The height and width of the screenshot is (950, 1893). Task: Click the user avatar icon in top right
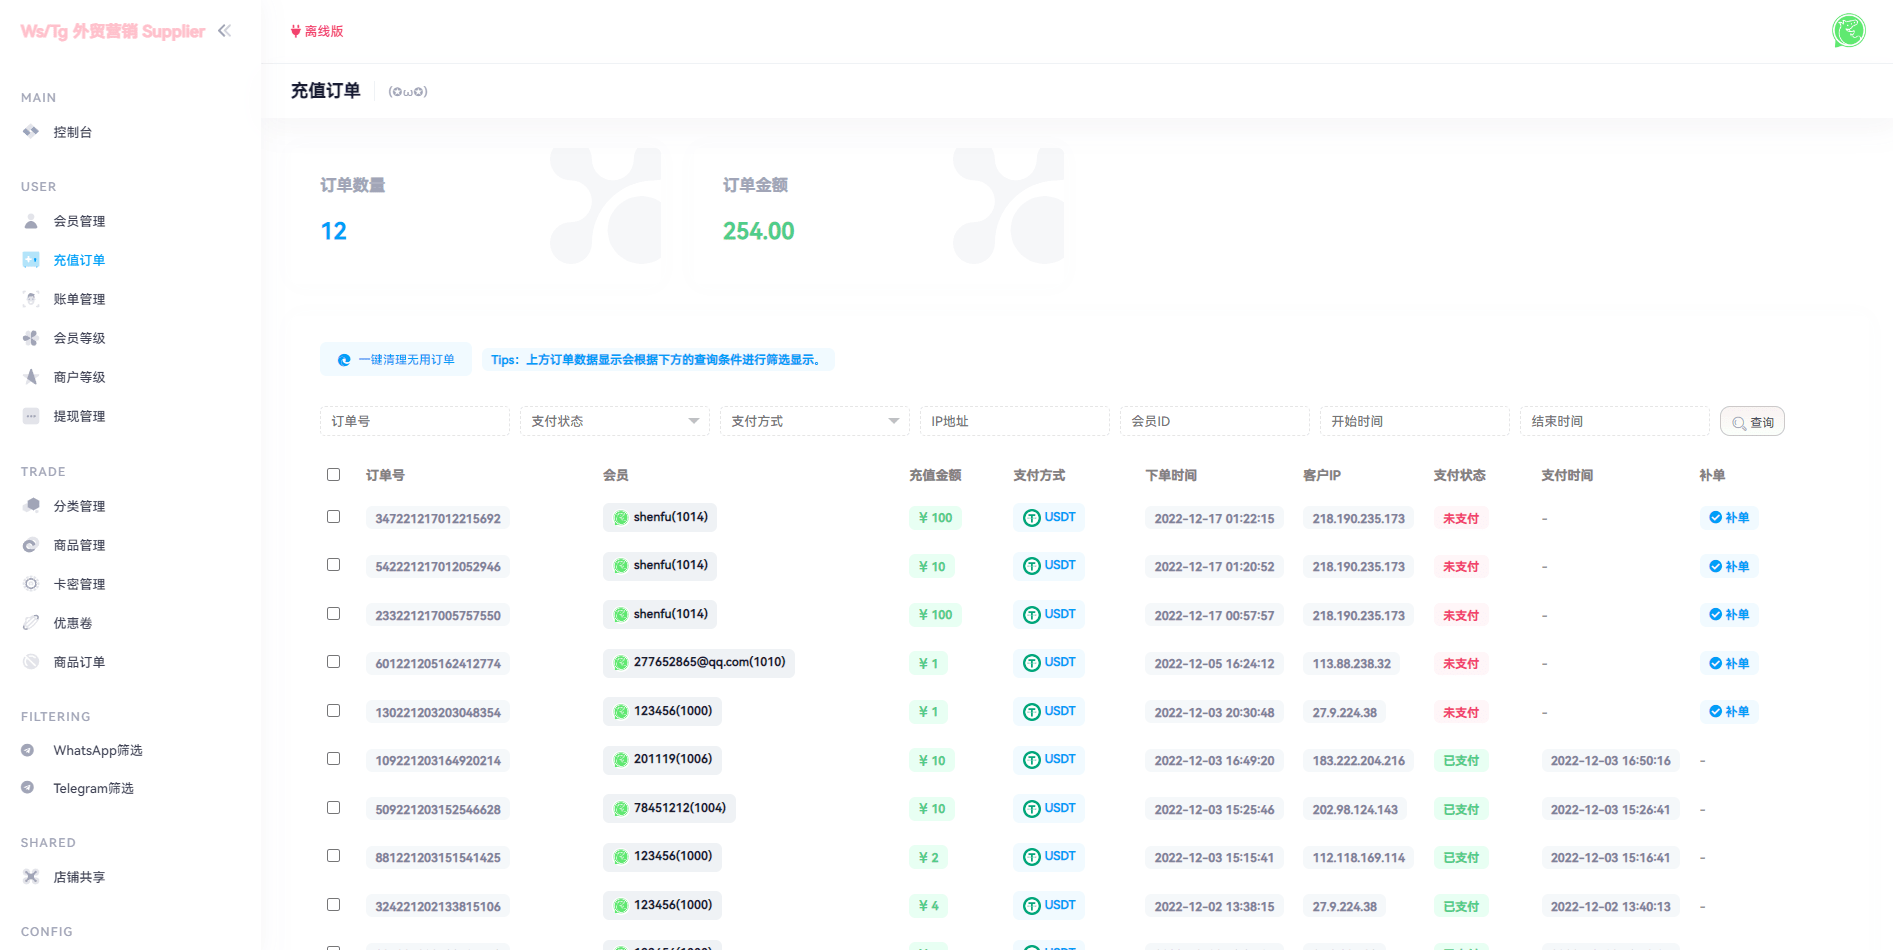(1848, 31)
